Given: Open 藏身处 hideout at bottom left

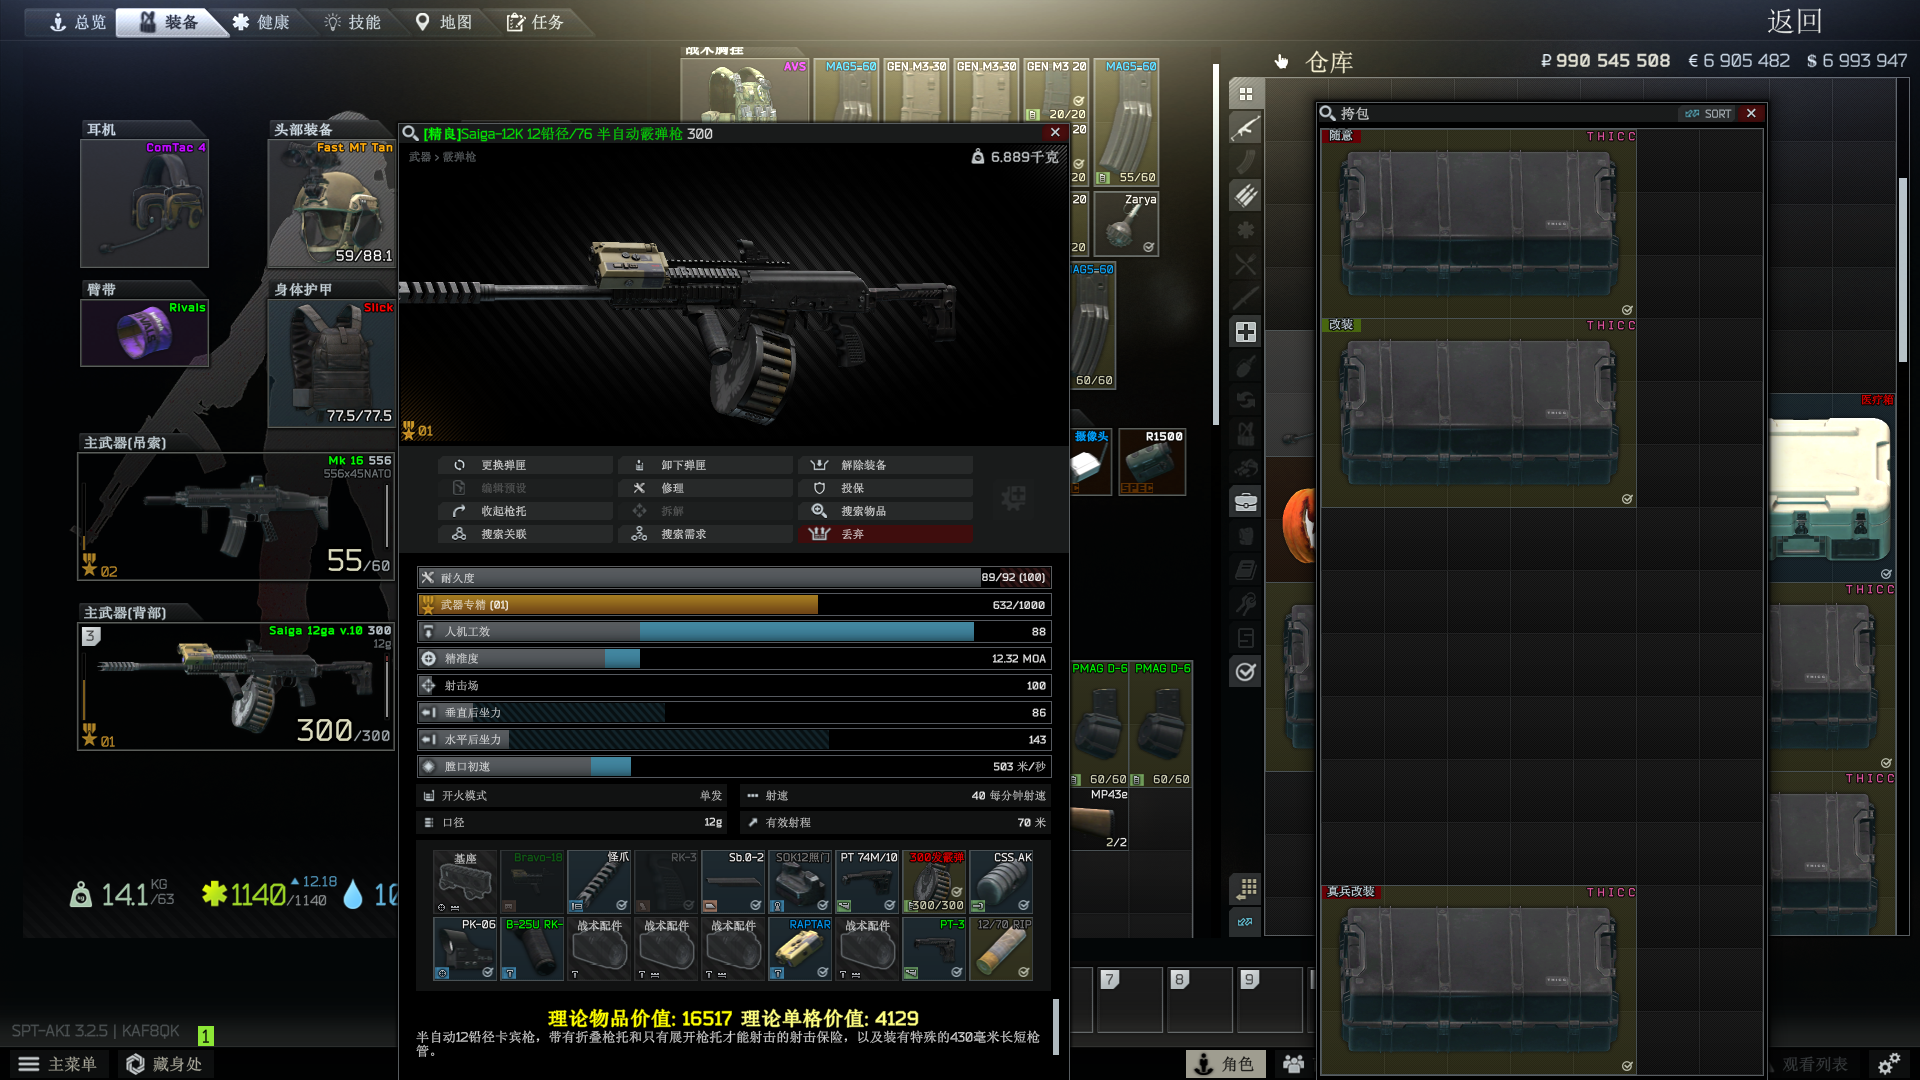Looking at the screenshot, I should tap(164, 1064).
